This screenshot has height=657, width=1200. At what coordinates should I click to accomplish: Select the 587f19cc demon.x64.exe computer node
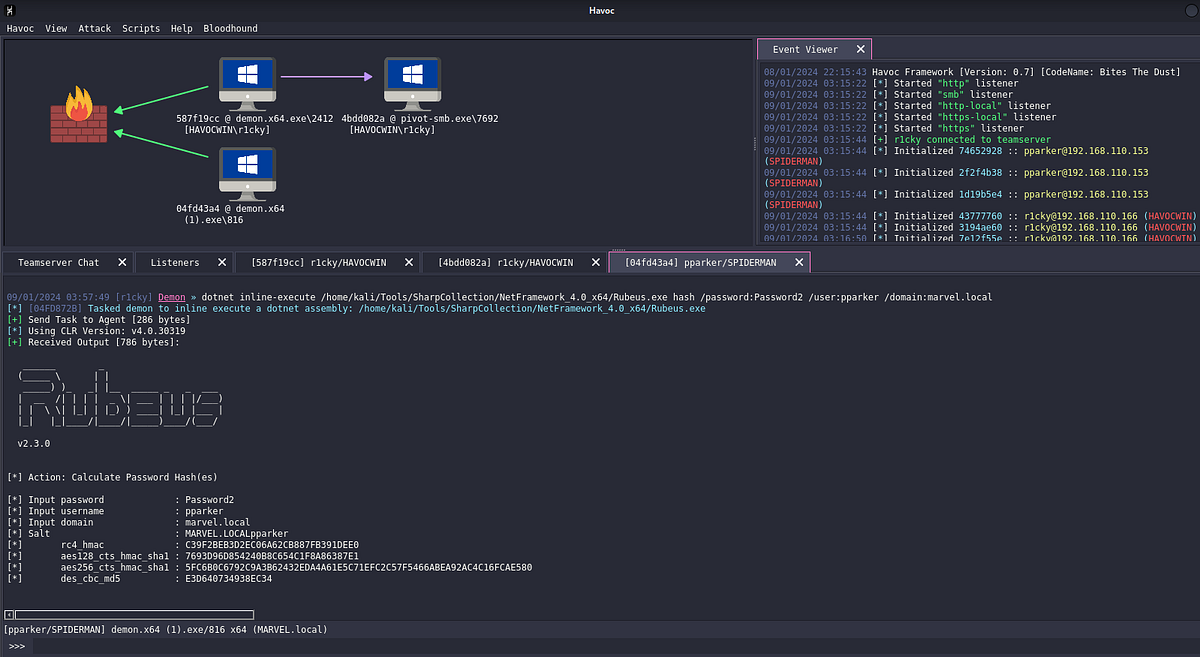point(248,83)
